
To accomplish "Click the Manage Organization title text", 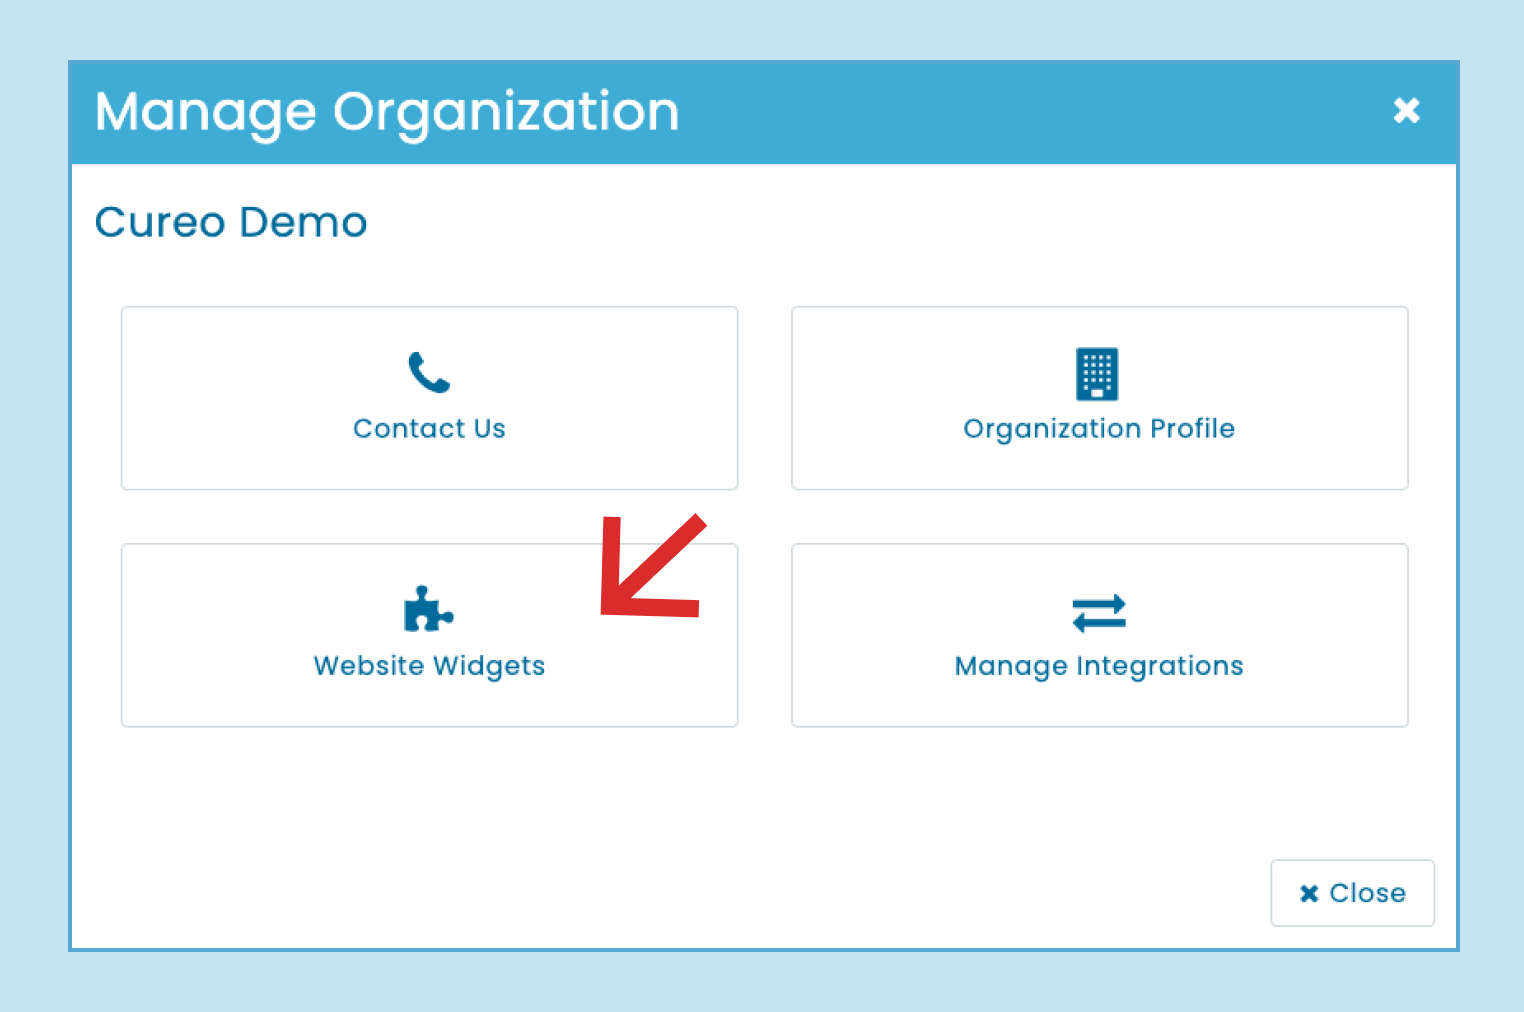I will click(386, 111).
